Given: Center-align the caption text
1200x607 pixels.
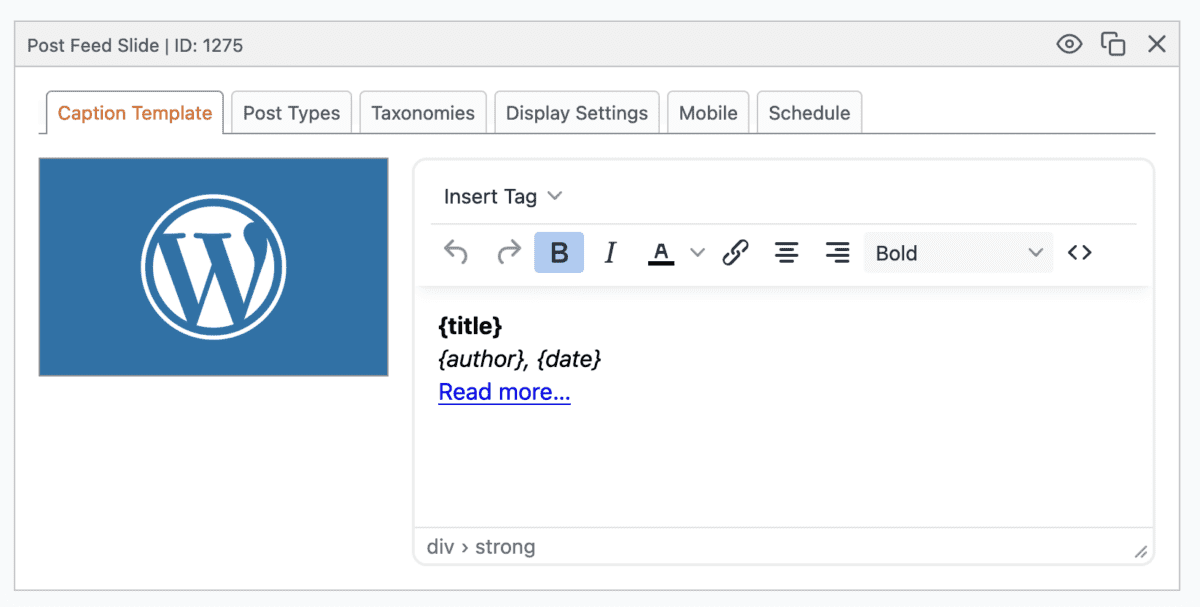Looking at the screenshot, I should click(786, 252).
